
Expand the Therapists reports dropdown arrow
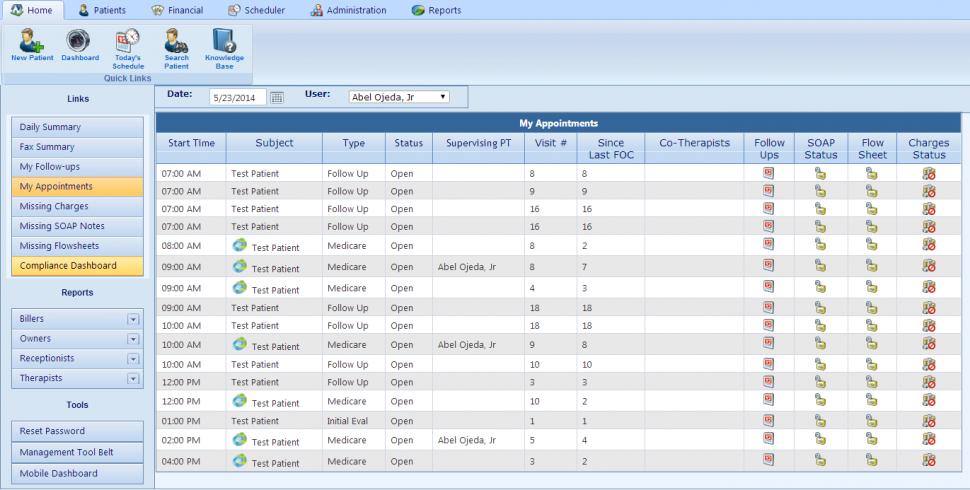132,378
